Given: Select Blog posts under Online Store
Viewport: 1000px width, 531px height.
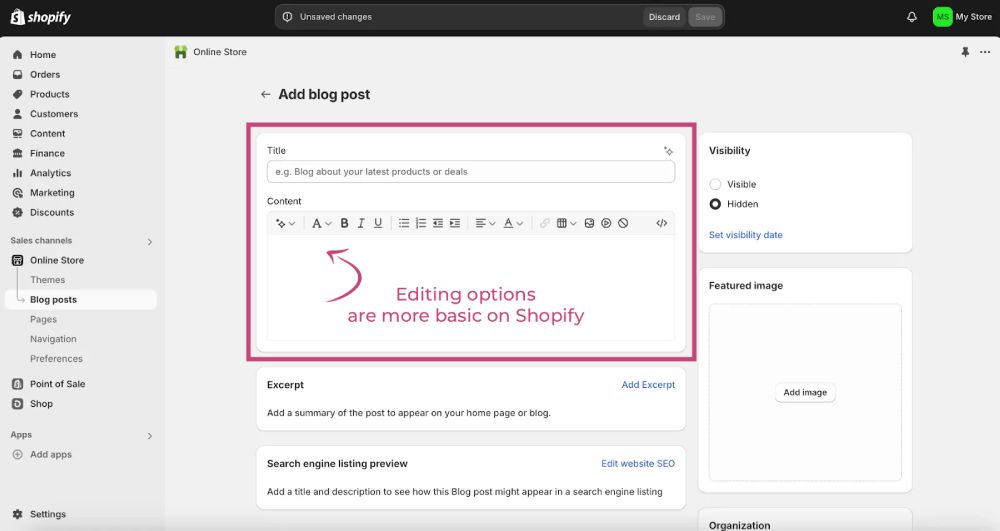Looking at the screenshot, I should point(53,300).
